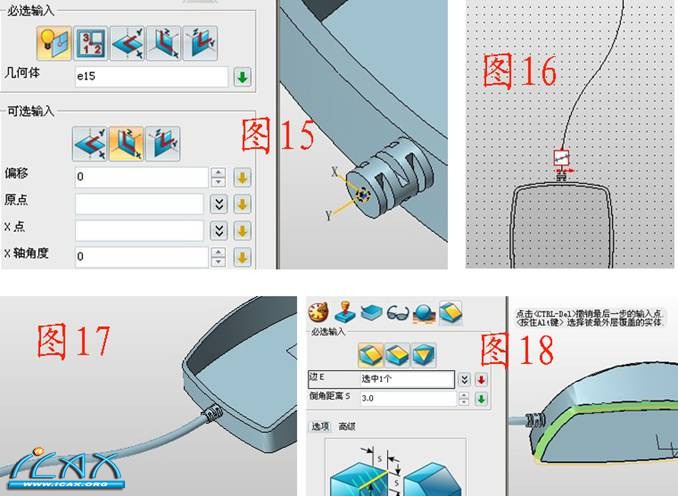Select the first highlighted chamfer type icon
This screenshot has height=496, width=678.
[x=371, y=355]
